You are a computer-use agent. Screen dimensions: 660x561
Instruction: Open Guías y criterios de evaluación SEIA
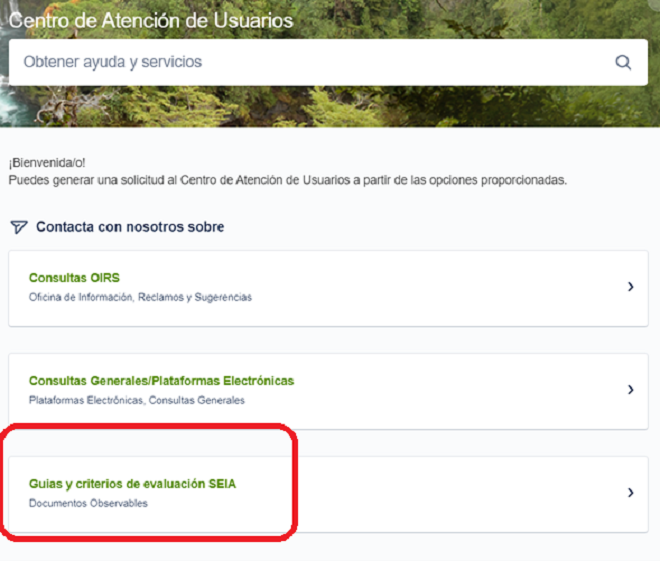tap(132, 484)
